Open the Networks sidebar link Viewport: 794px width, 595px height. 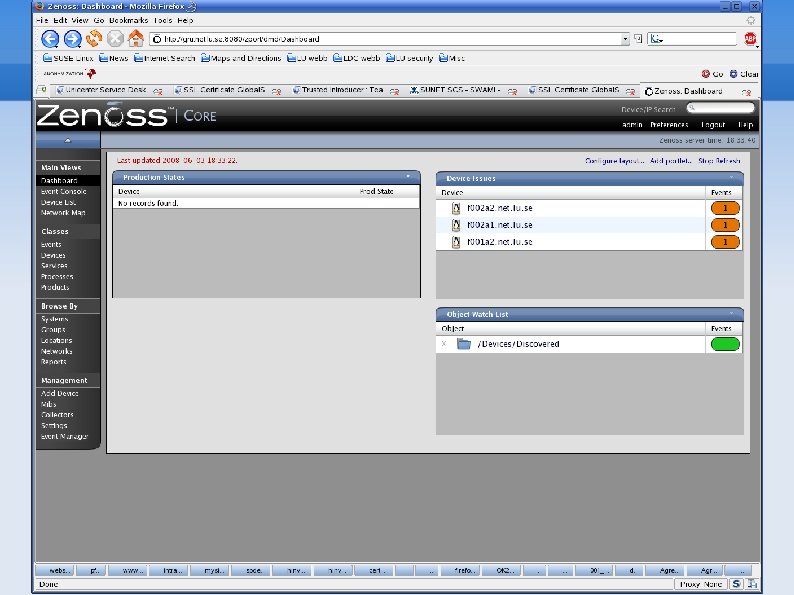coord(56,351)
